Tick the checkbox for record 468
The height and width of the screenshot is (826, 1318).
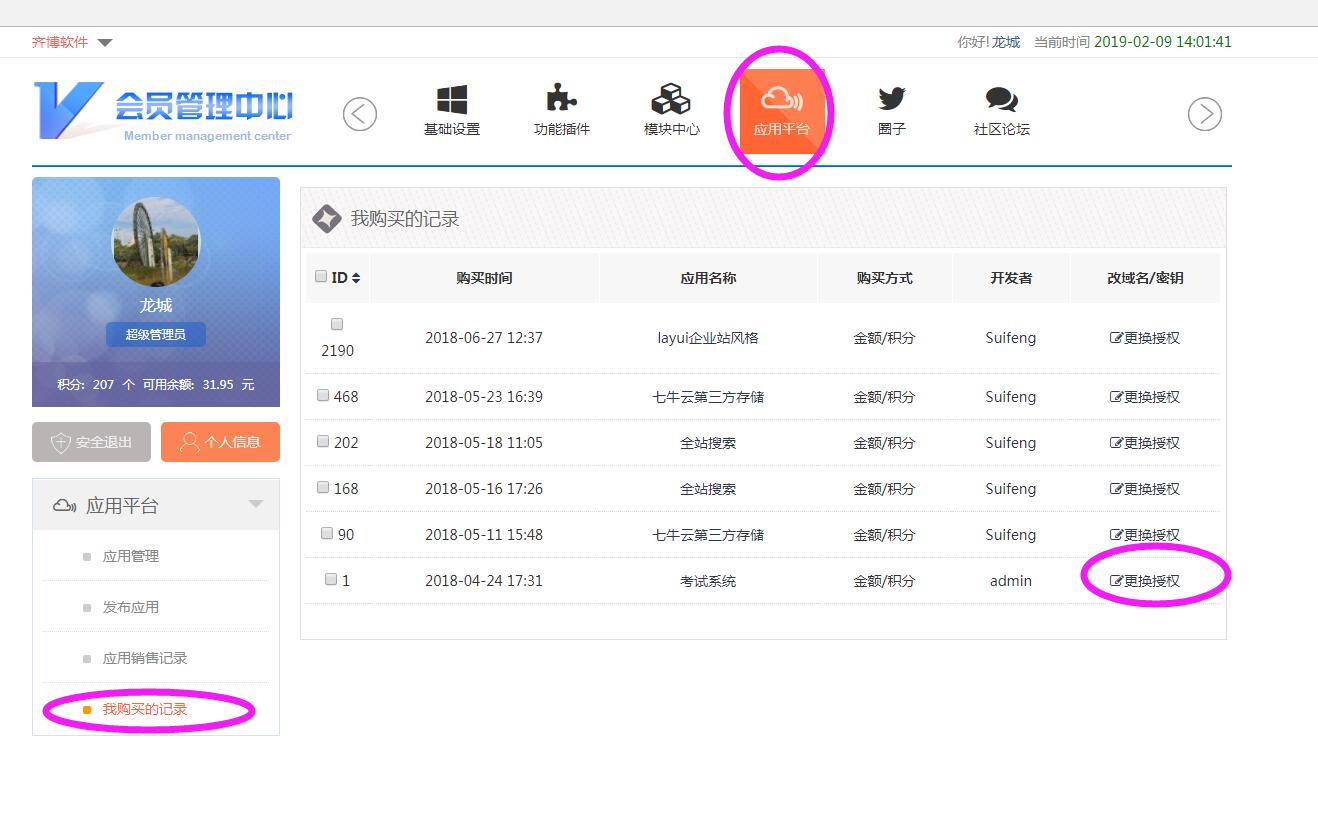323,396
